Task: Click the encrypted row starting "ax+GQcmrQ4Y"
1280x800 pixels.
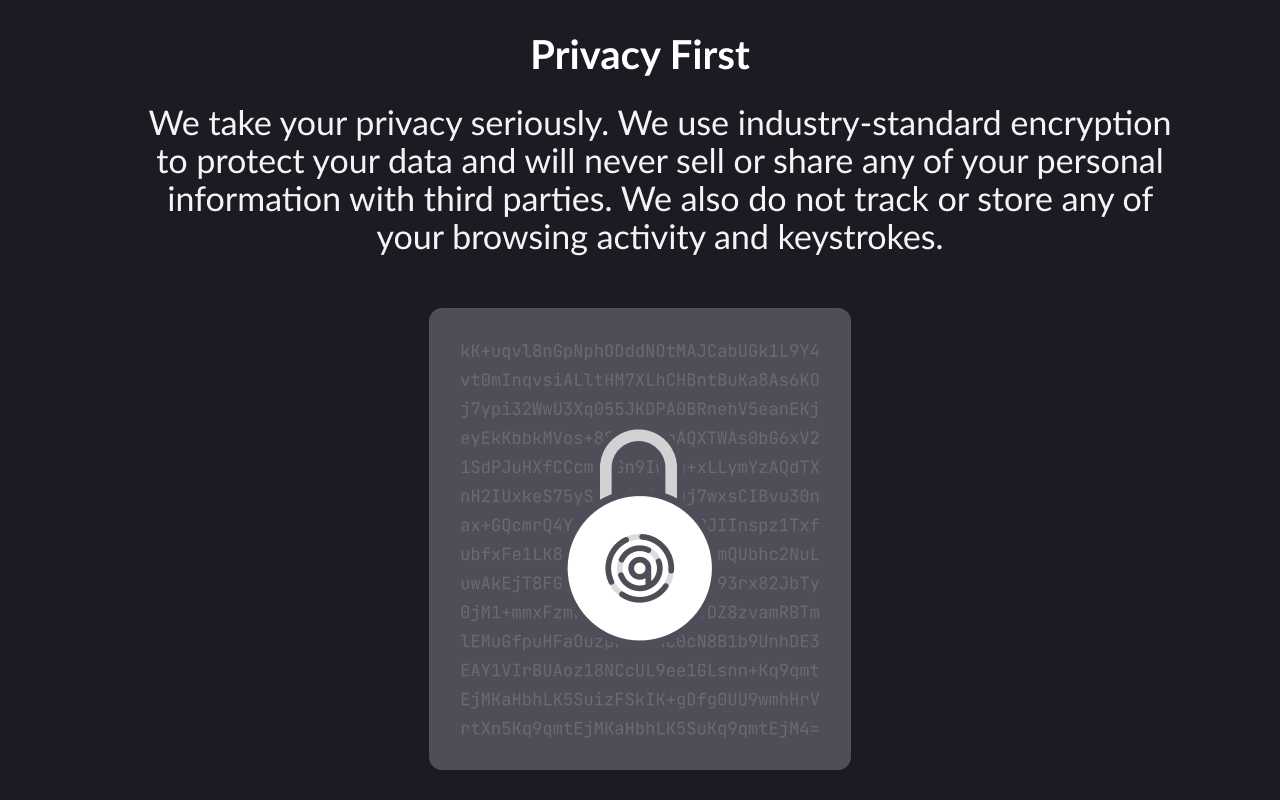Action: [640, 525]
